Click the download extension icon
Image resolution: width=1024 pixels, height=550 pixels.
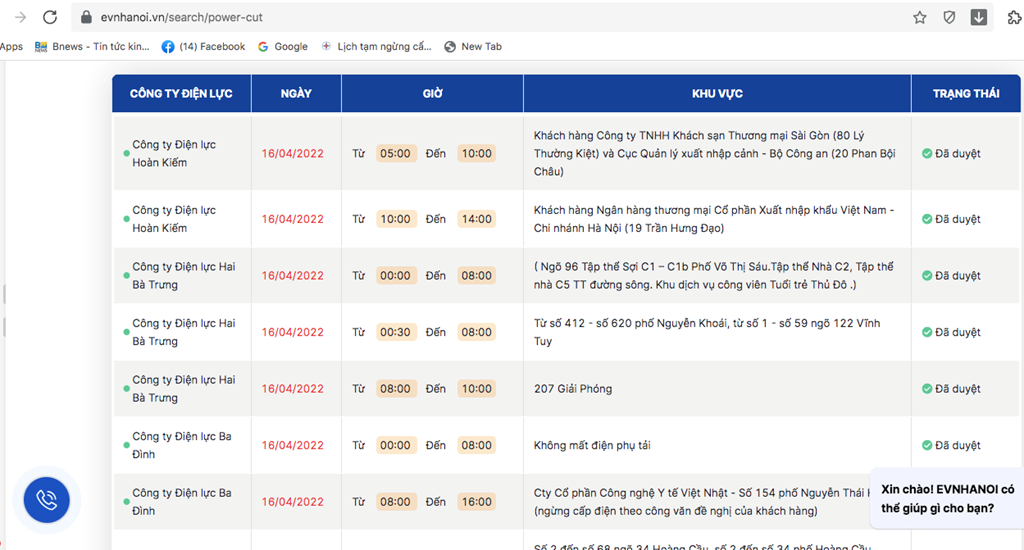pos(978,17)
